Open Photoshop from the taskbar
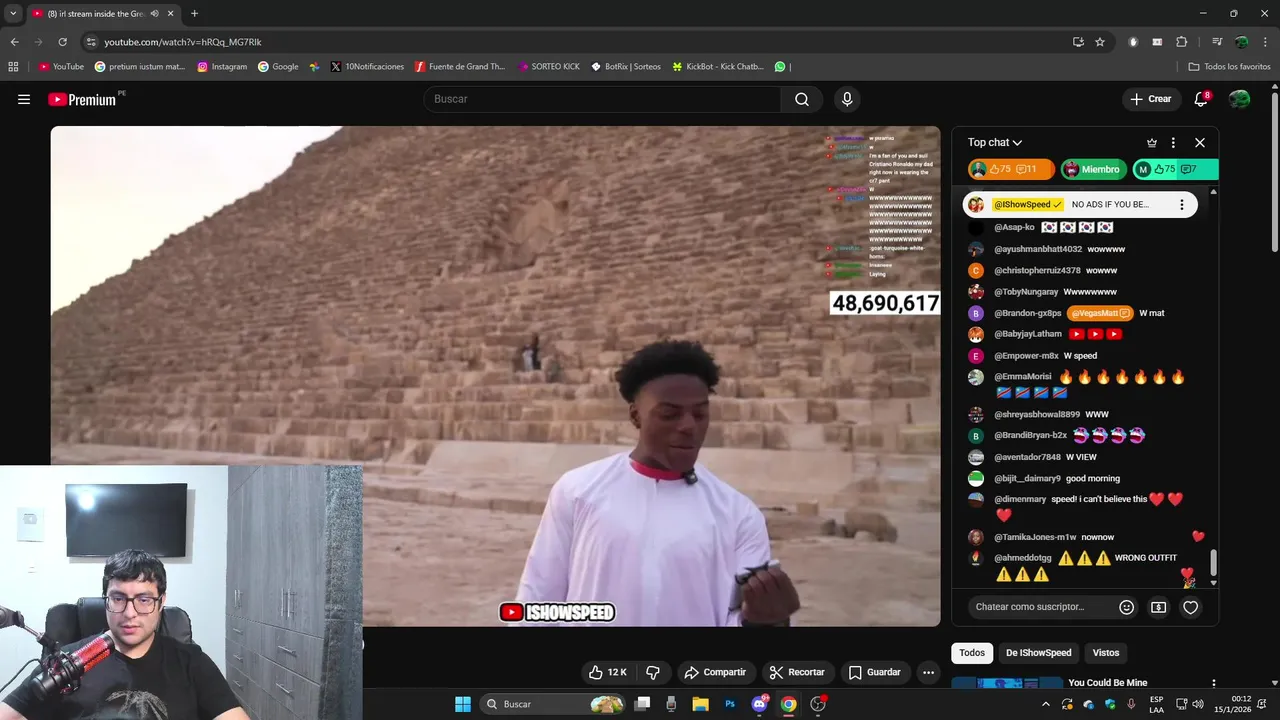1280x720 pixels. (x=730, y=704)
